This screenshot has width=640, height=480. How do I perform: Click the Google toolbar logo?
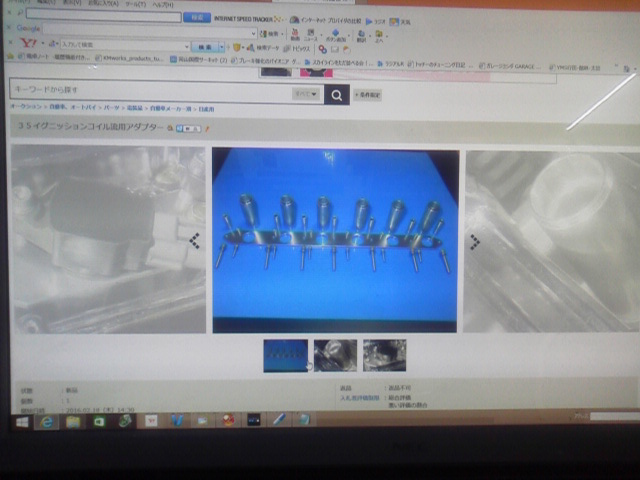coord(28,28)
